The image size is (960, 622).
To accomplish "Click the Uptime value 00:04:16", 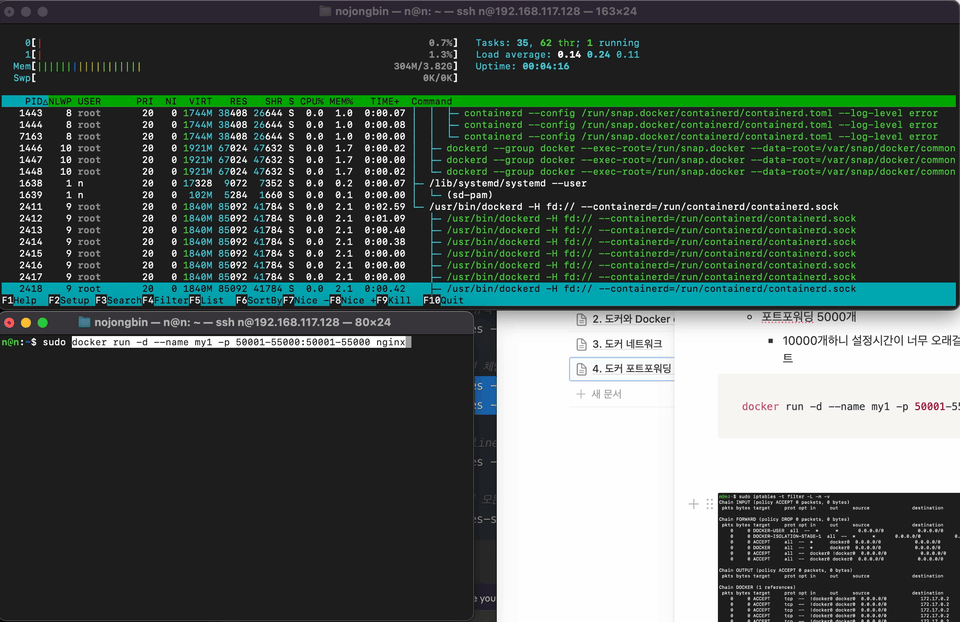I will pos(546,66).
